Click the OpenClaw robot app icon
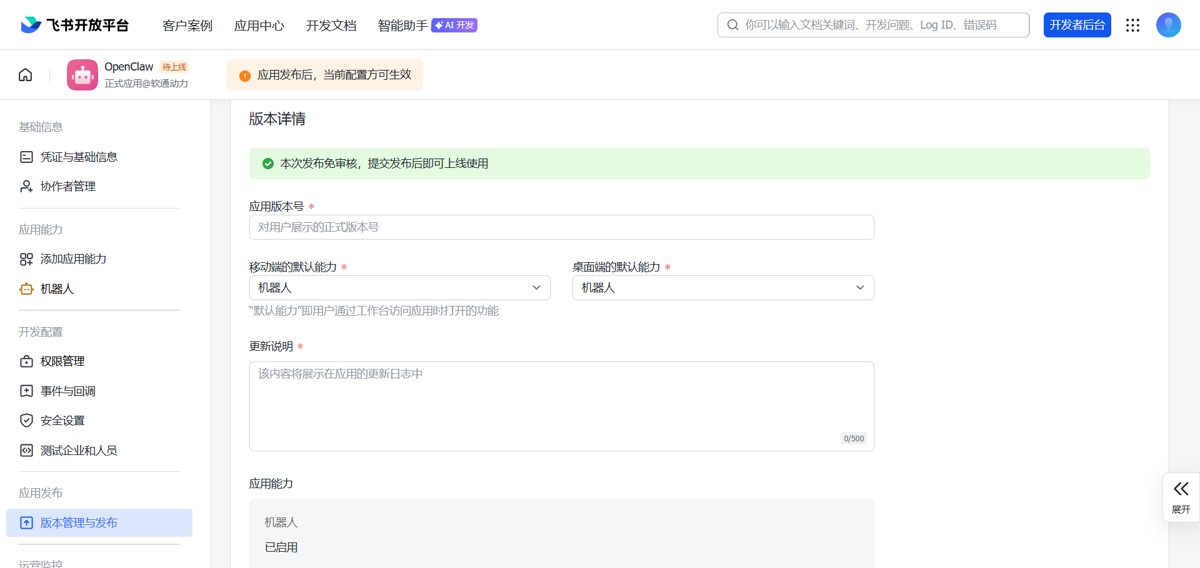1200x568 pixels. 82,75
